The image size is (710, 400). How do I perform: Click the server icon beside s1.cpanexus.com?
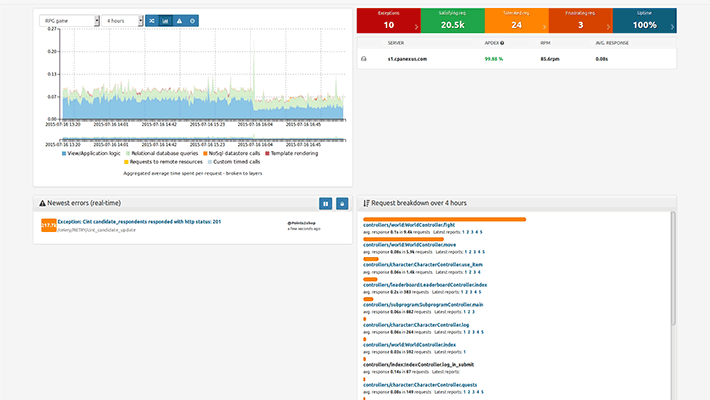pos(363,60)
